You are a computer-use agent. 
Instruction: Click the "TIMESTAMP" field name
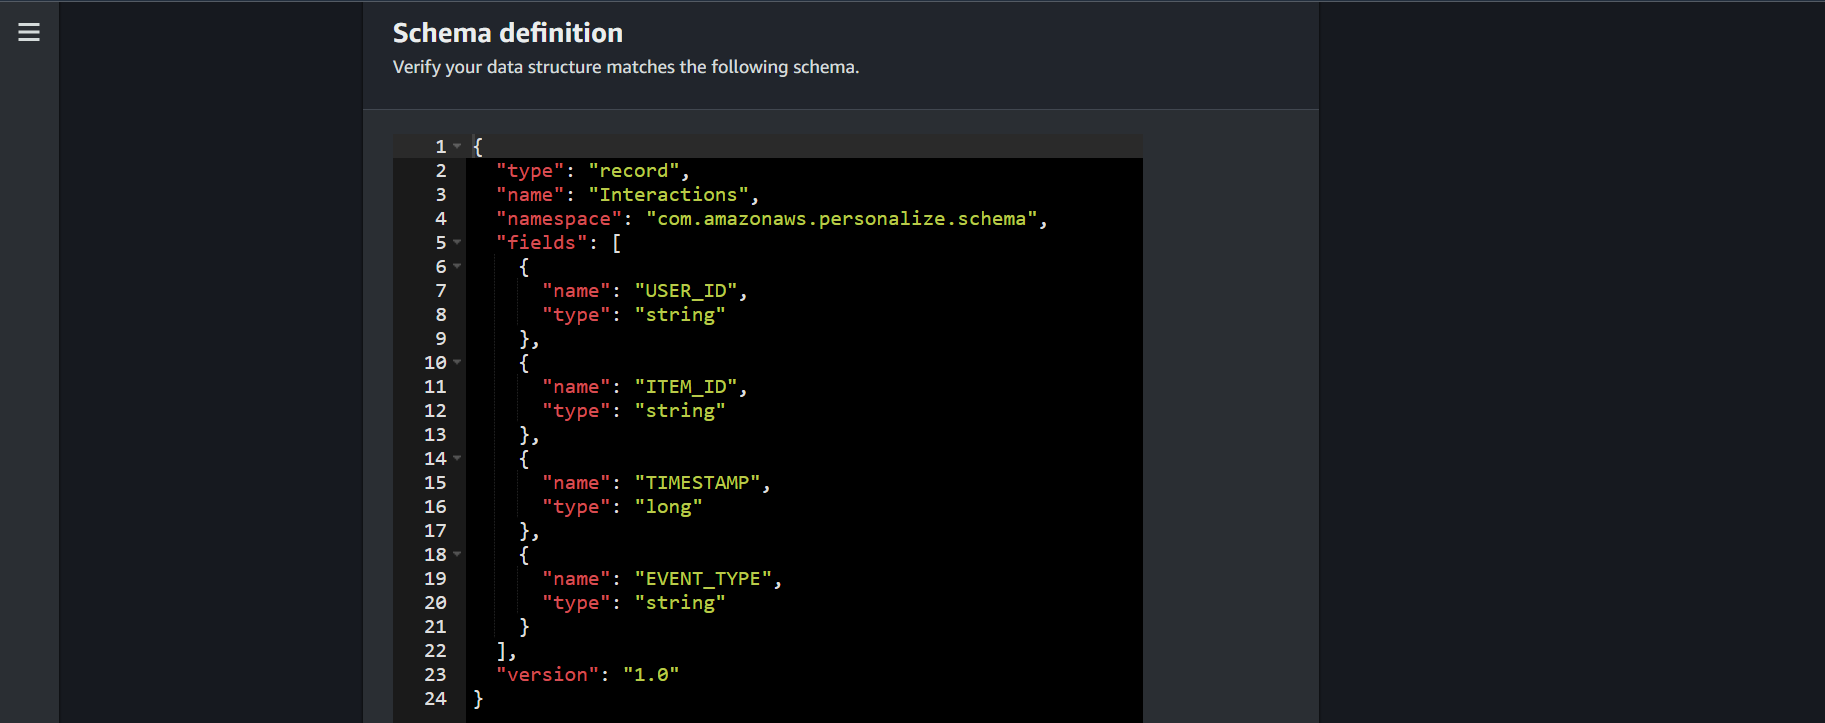pyautogui.click(x=697, y=483)
